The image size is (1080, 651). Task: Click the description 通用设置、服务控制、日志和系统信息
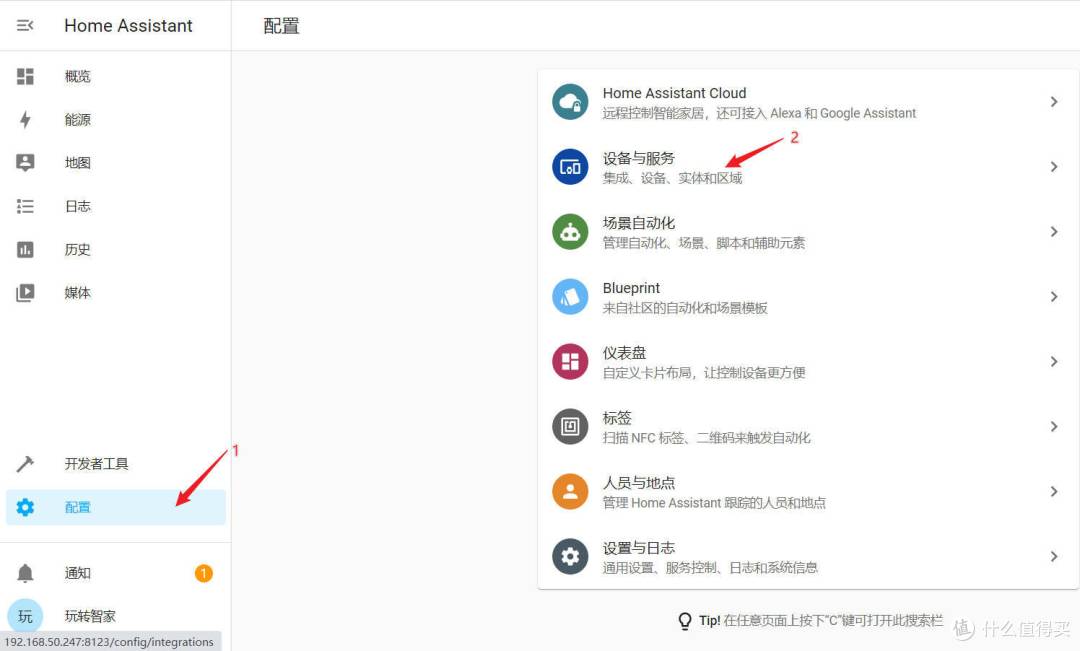[710, 568]
